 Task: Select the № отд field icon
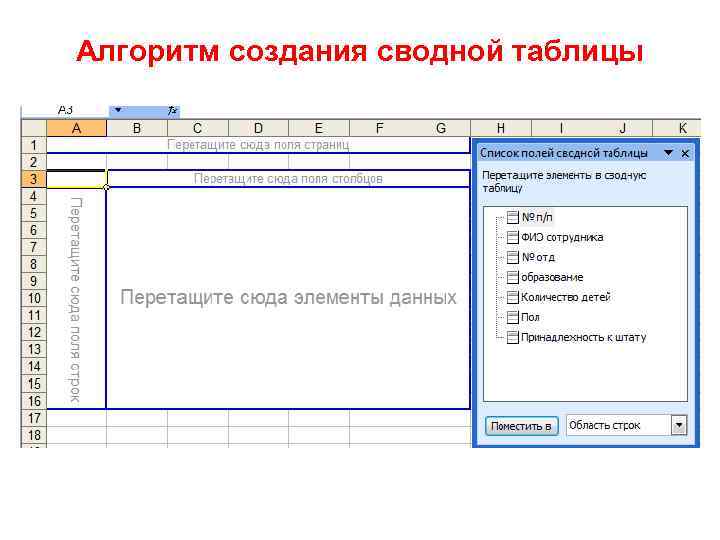pyautogui.click(x=512, y=257)
